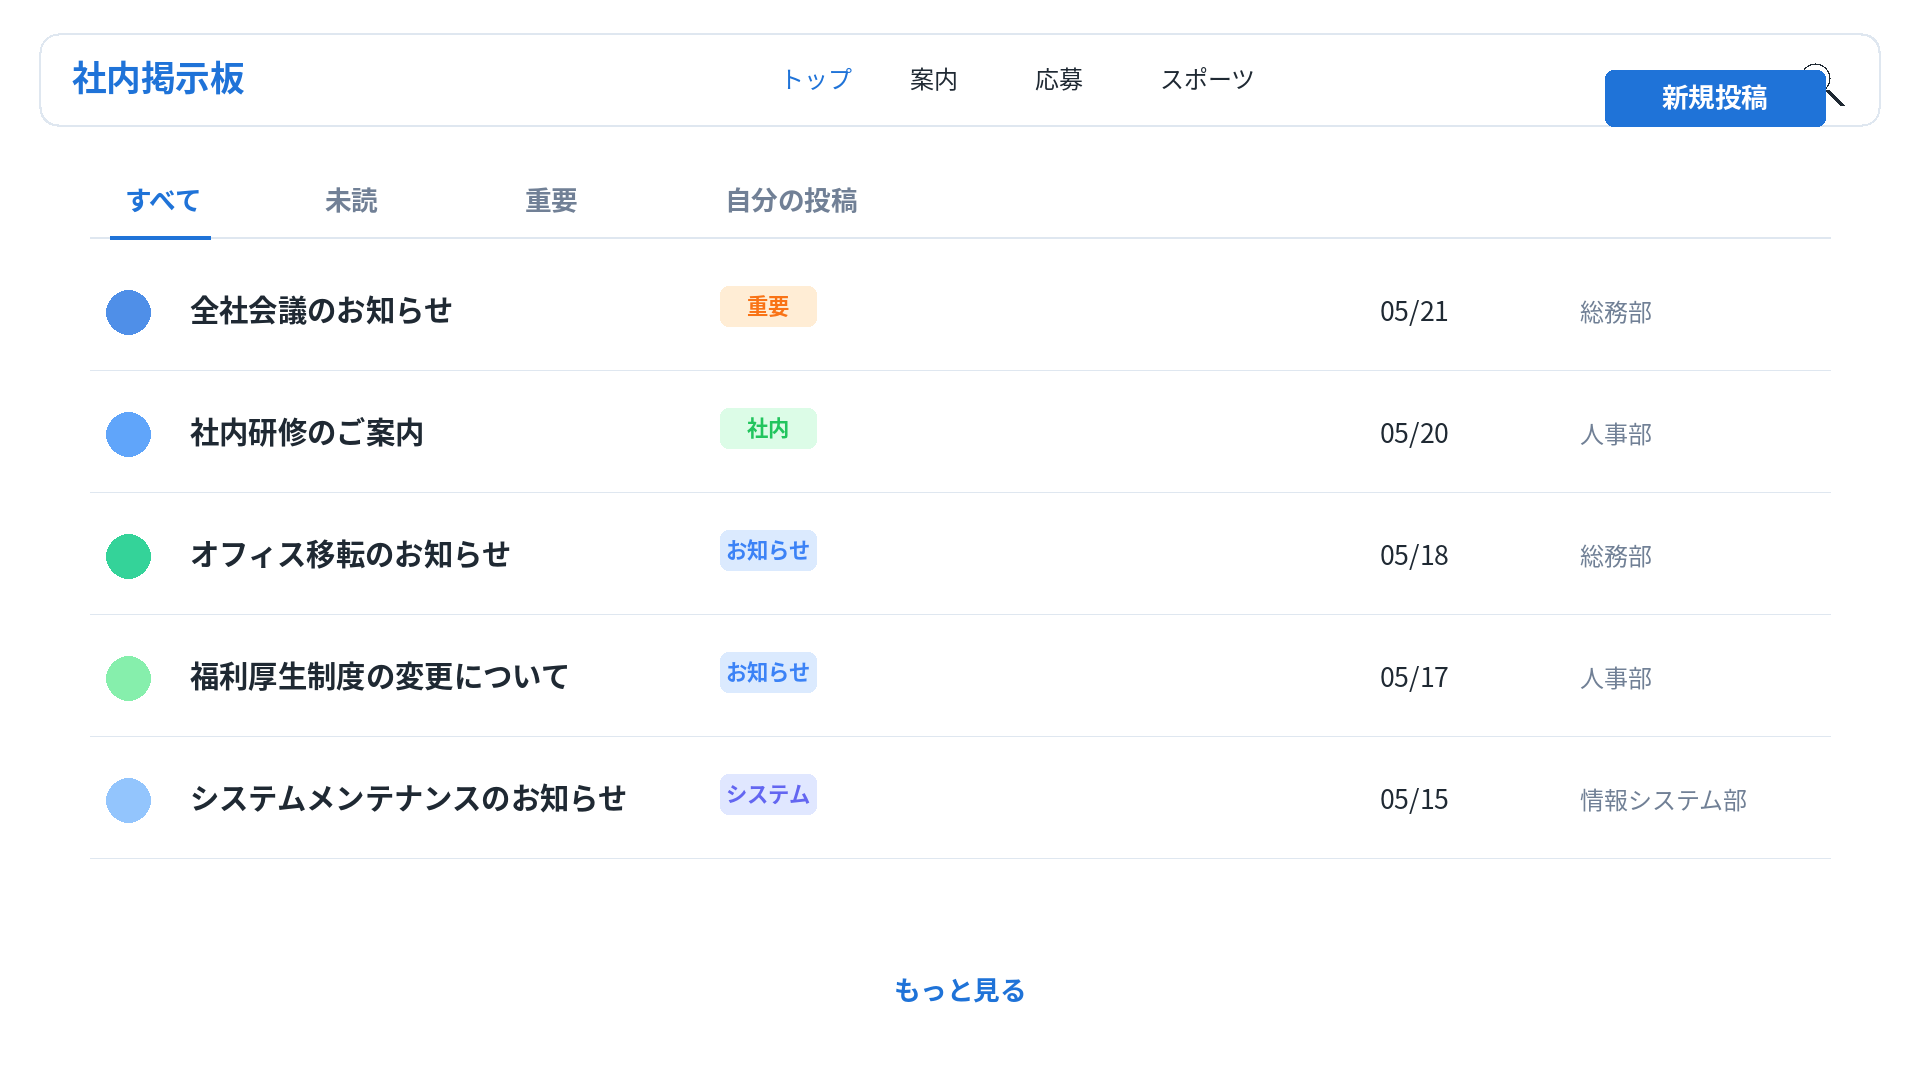Image resolution: width=1920 pixels, height=1080 pixels.
Task: Click the お知らせ tag on 福利厚生制度 row
Action: [768, 673]
